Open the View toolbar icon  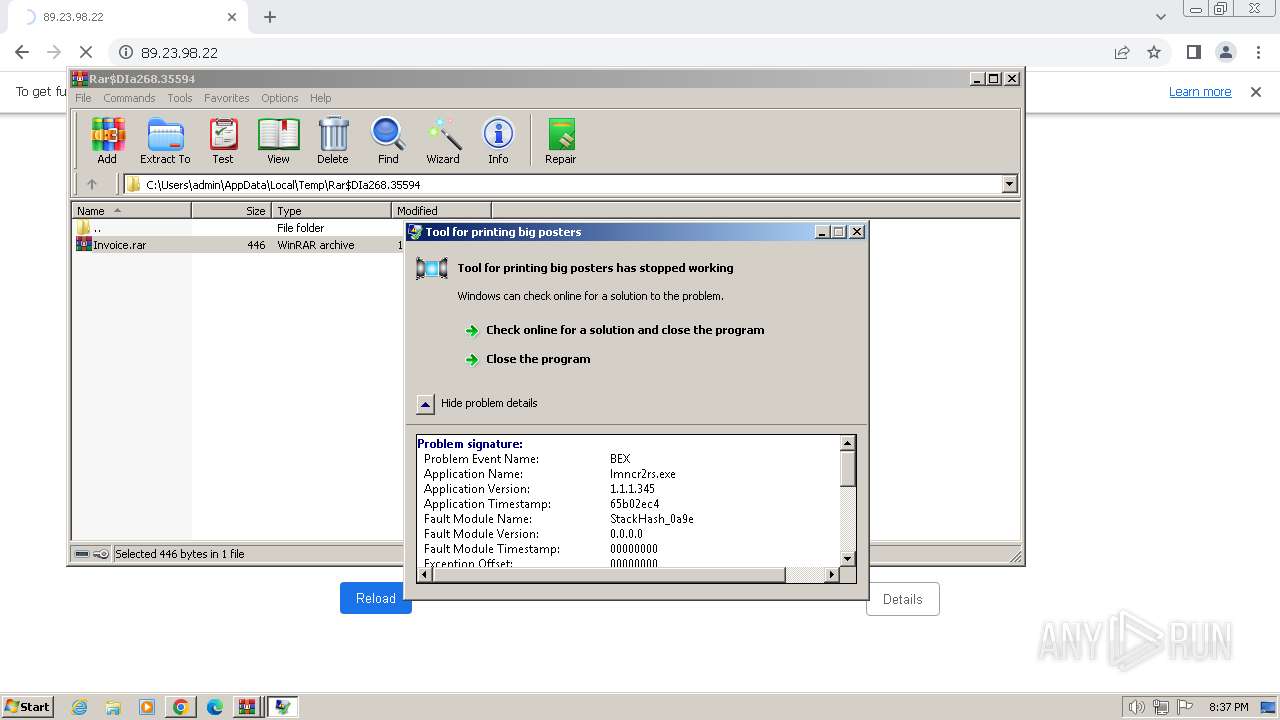click(278, 140)
